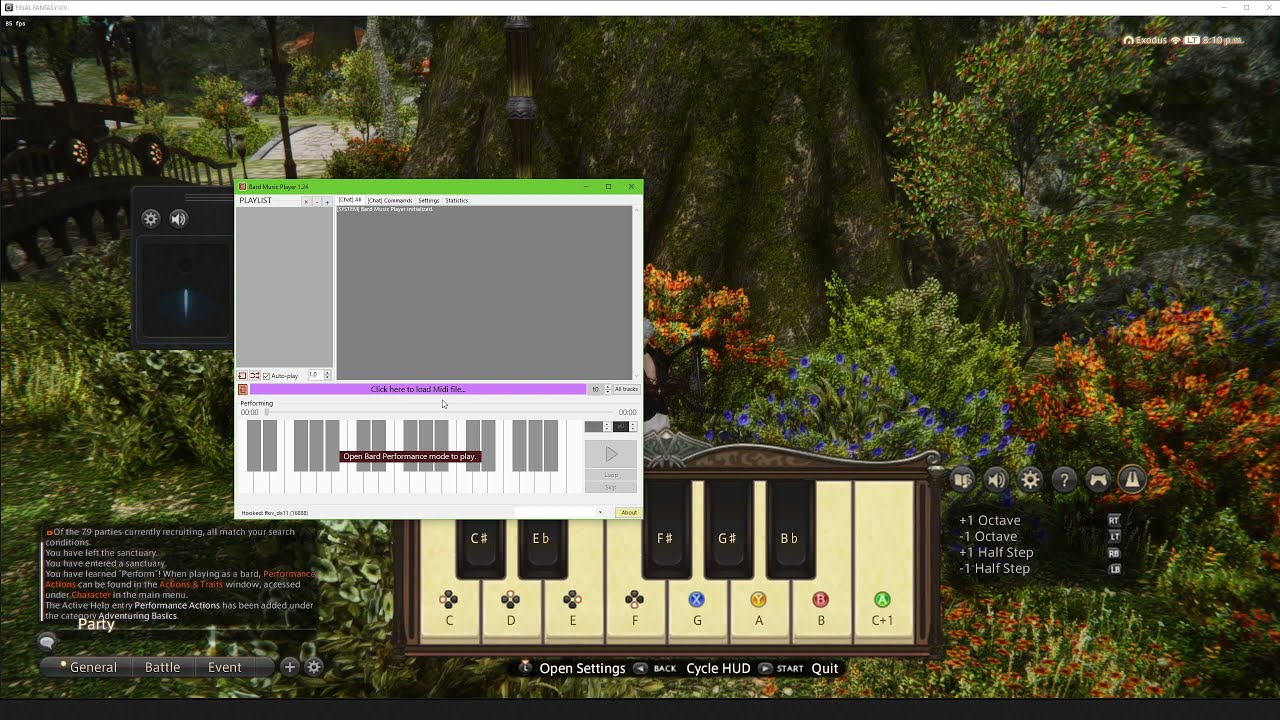Select the Event chat tab
The width and height of the screenshot is (1280, 720).
225,667
